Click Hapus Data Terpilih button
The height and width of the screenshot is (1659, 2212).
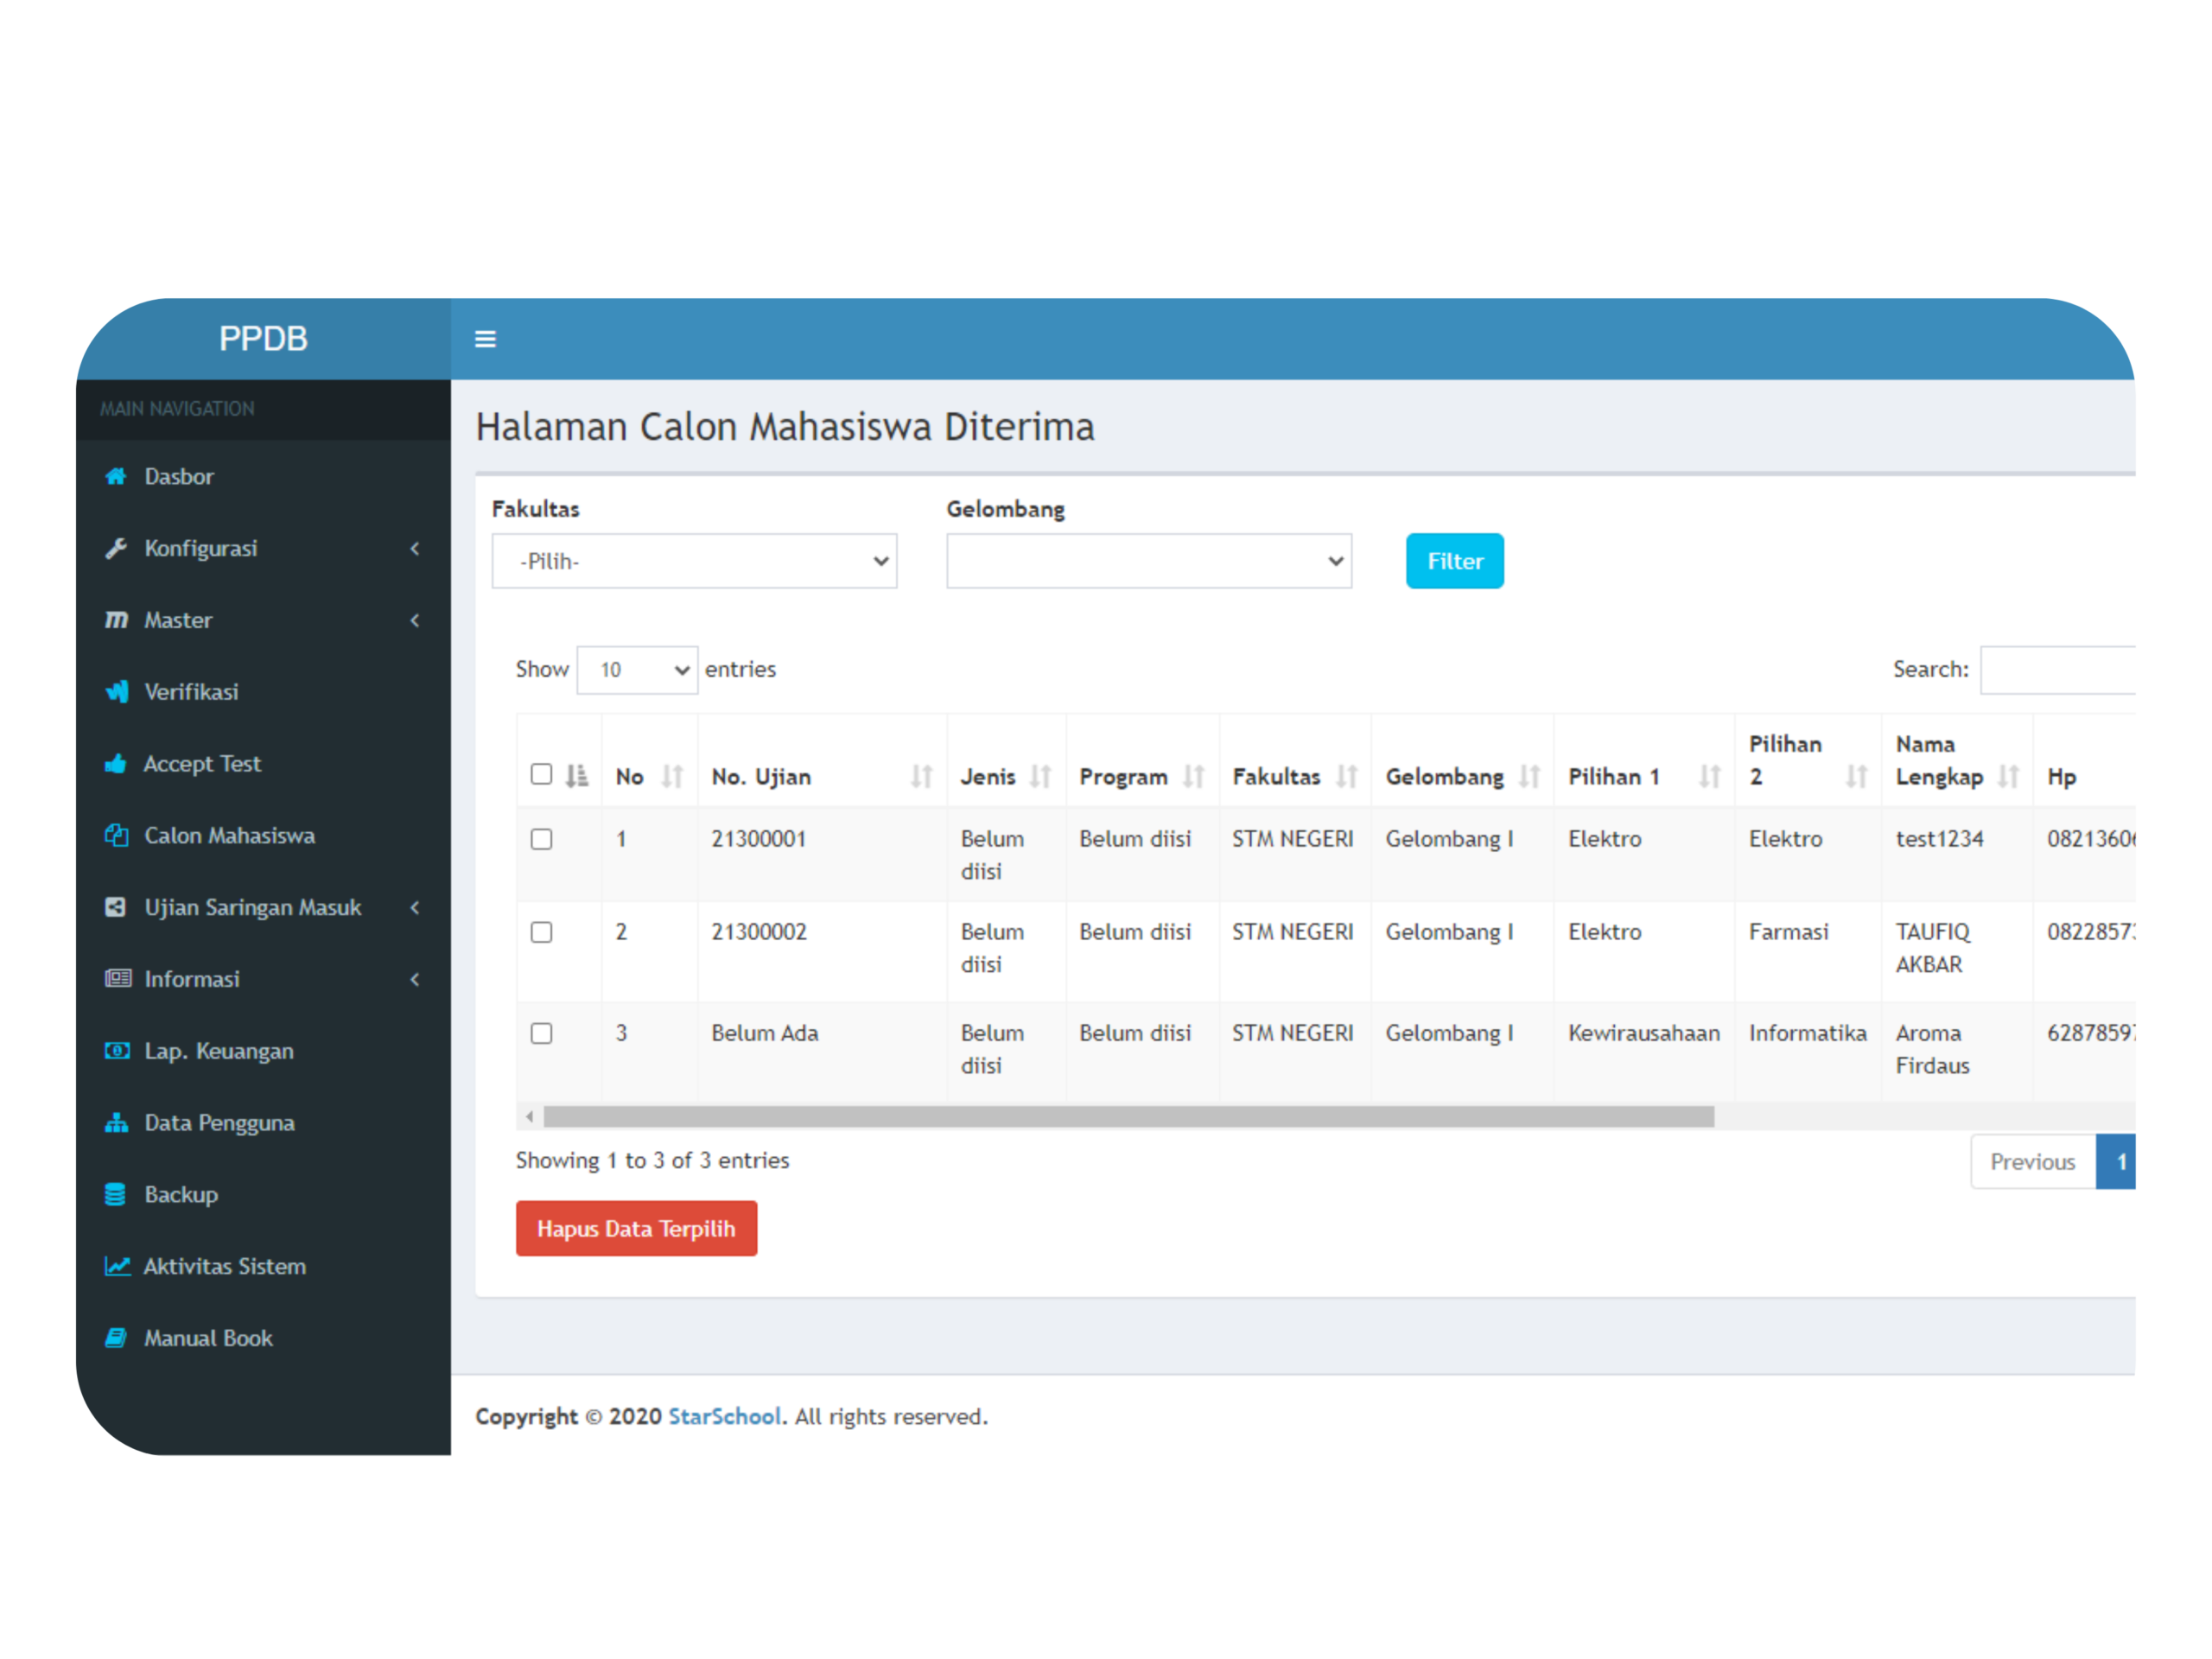636,1228
